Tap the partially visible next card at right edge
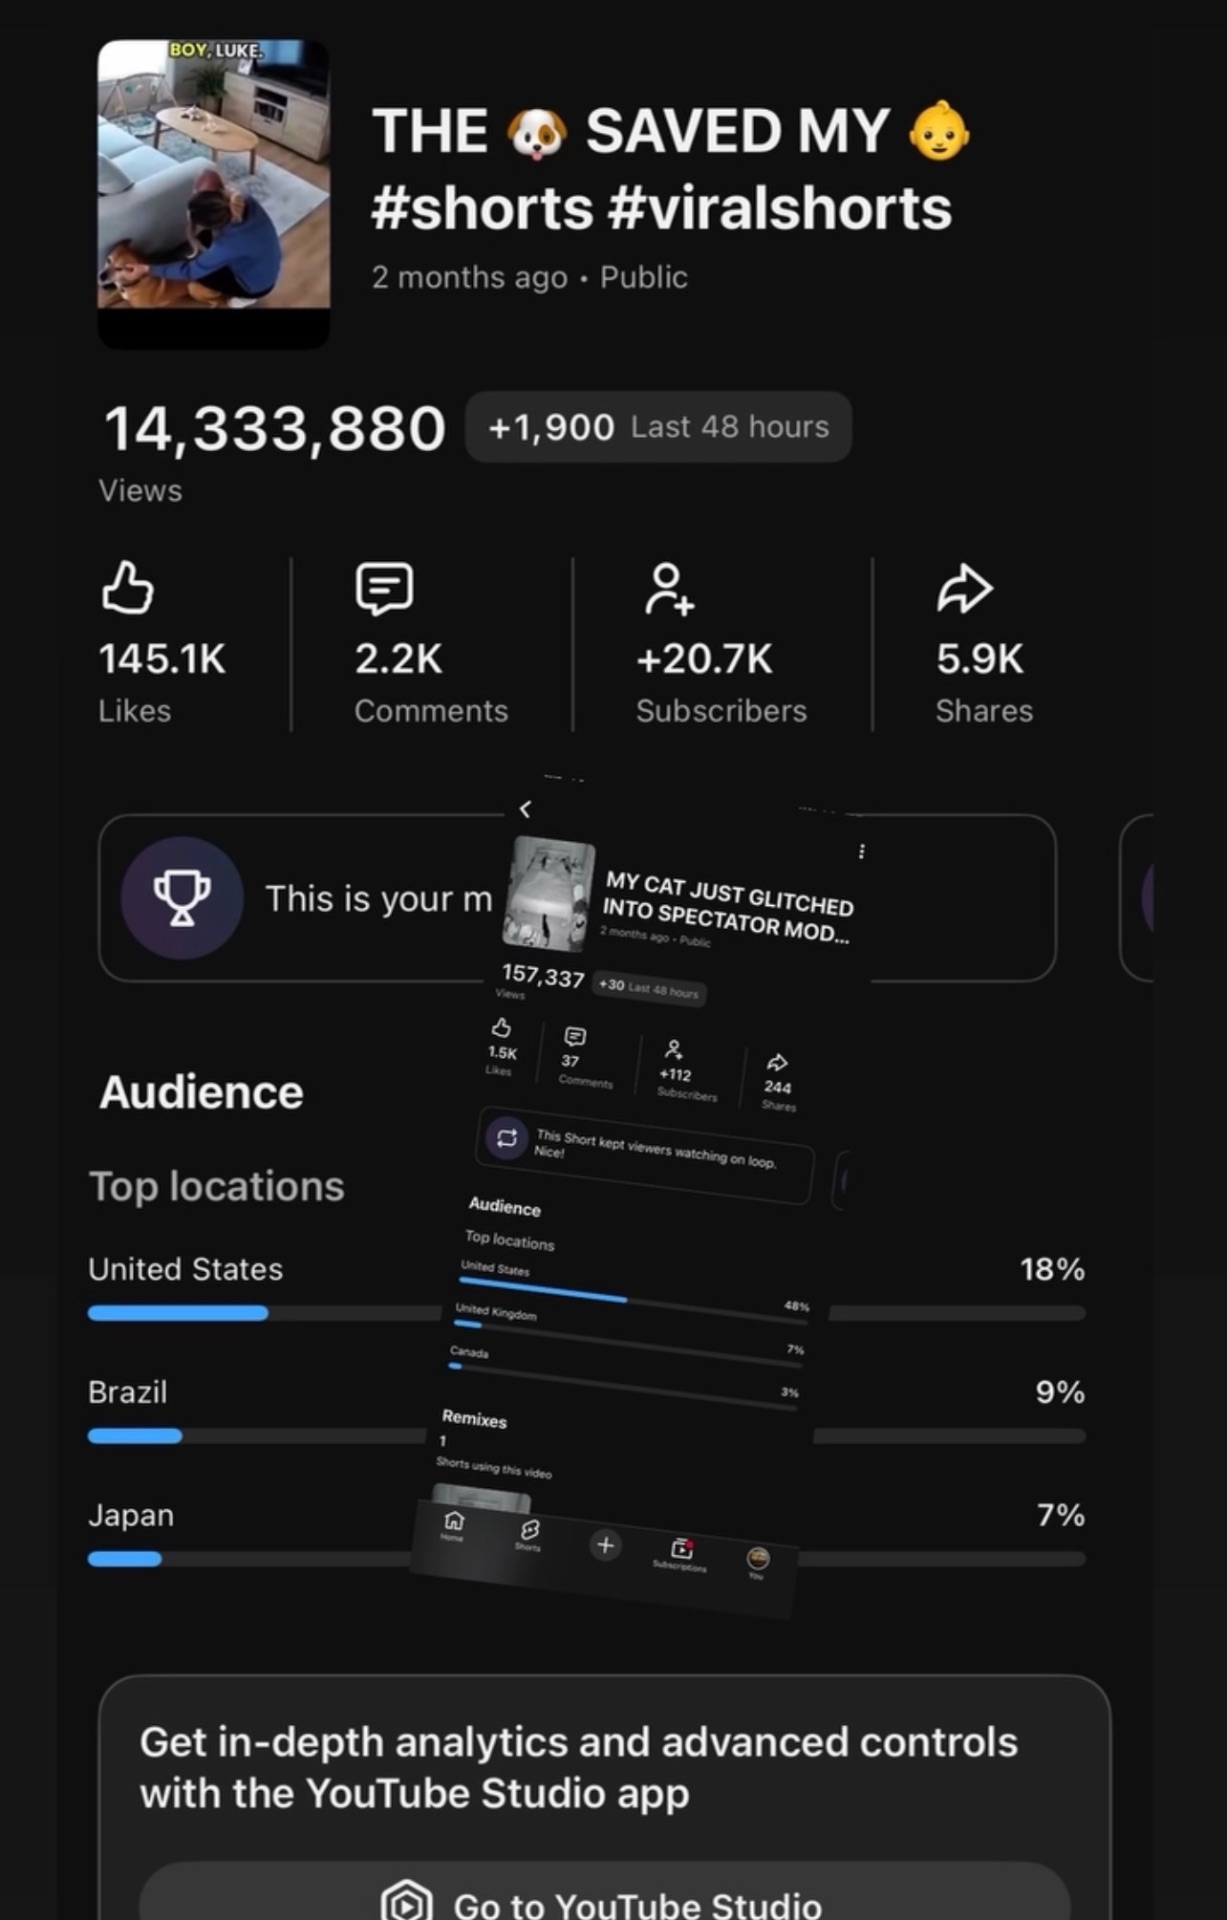Viewport: 1227px width, 1920px height. click(x=1137, y=898)
